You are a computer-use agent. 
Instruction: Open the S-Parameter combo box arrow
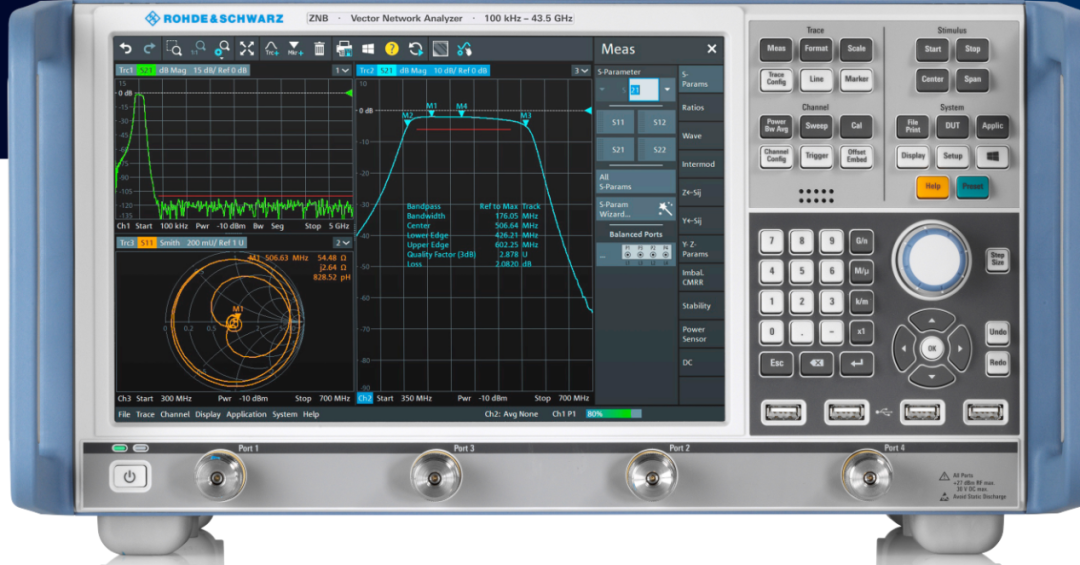[x=667, y=90]
